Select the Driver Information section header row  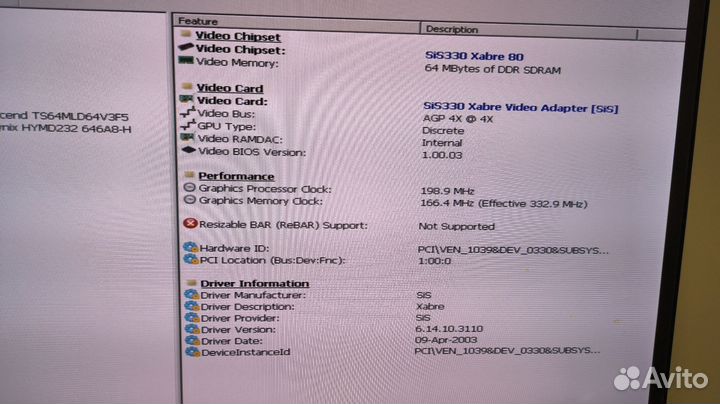click(253, 284)
